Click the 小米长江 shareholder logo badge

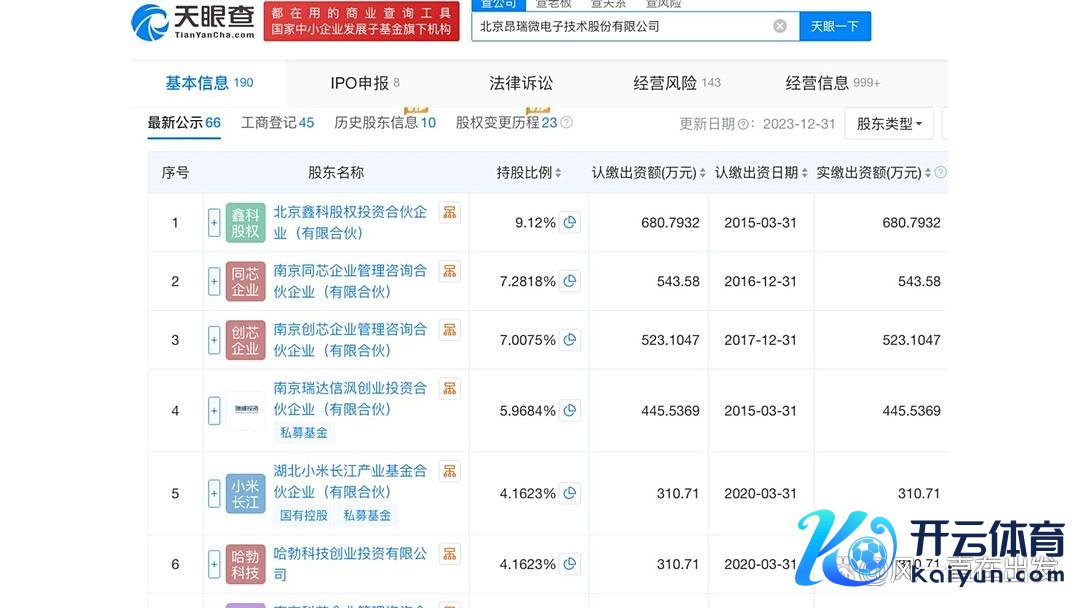coord(245,494)
